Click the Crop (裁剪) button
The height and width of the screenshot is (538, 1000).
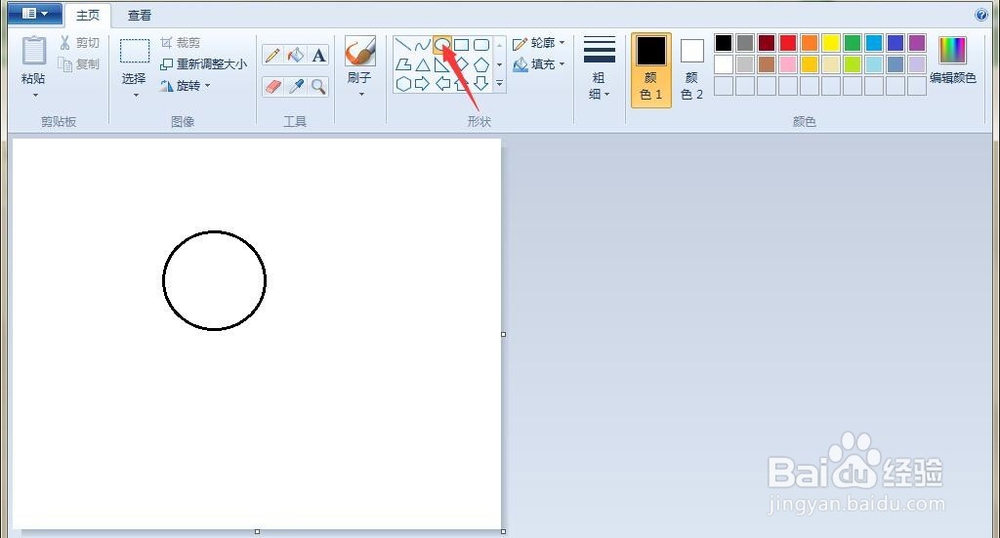[180, 43]
